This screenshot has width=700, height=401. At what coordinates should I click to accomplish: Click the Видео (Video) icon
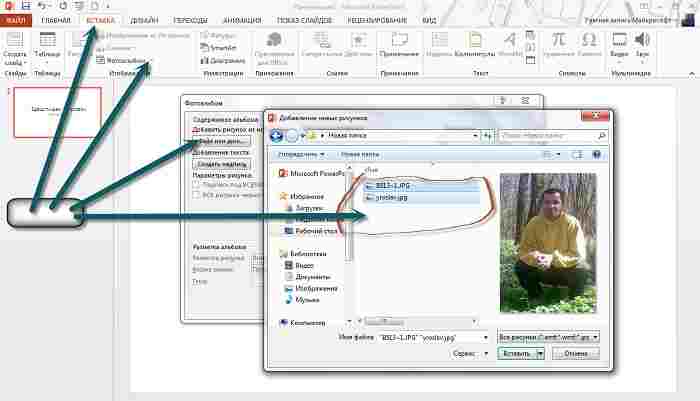click(619, 40)
